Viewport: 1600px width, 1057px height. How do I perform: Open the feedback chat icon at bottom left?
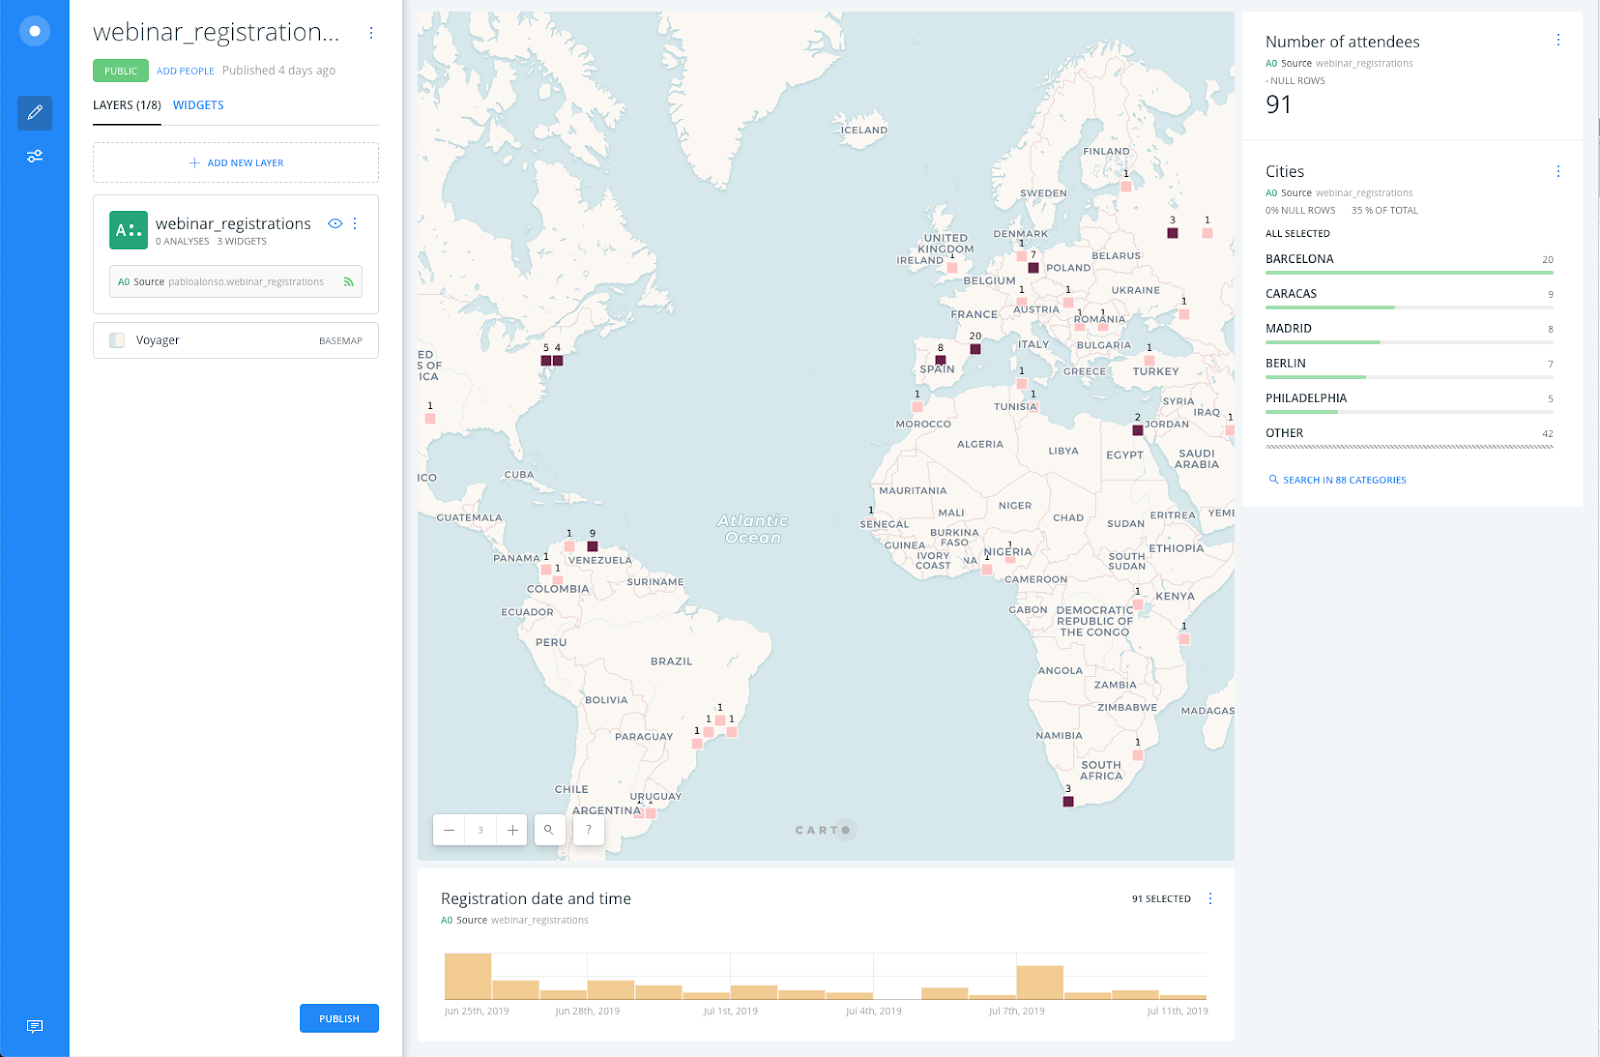(35, 1026)
